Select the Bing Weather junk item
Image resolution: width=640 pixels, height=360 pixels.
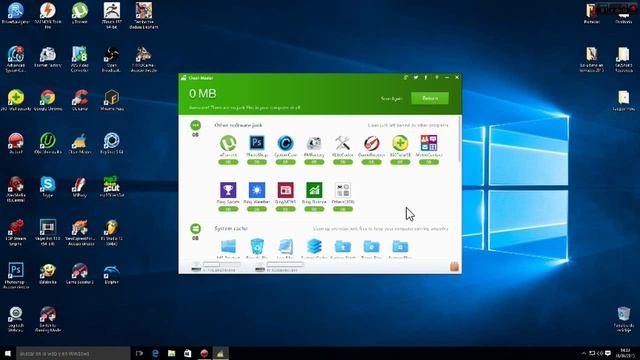257,190
